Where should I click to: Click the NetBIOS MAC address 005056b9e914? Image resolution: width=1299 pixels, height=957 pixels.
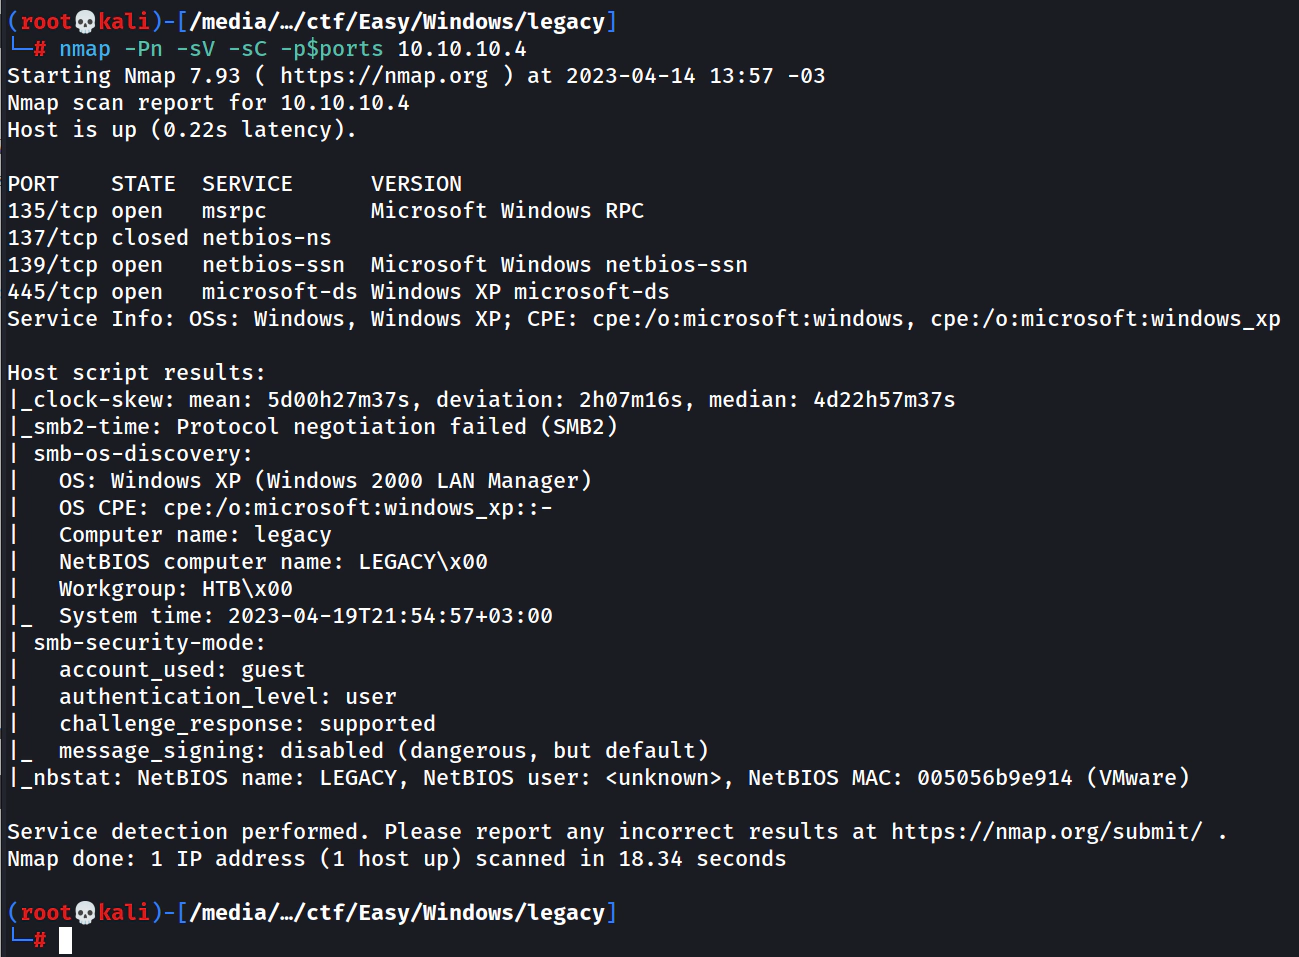point(994,778)
